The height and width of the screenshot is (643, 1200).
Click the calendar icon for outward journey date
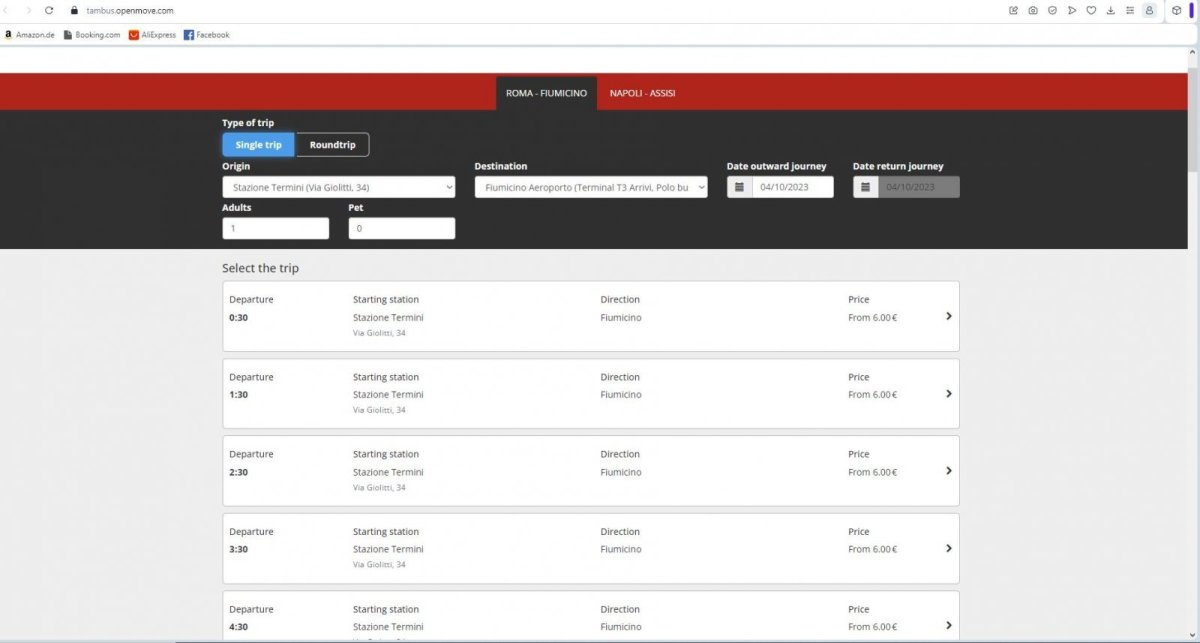739,187
